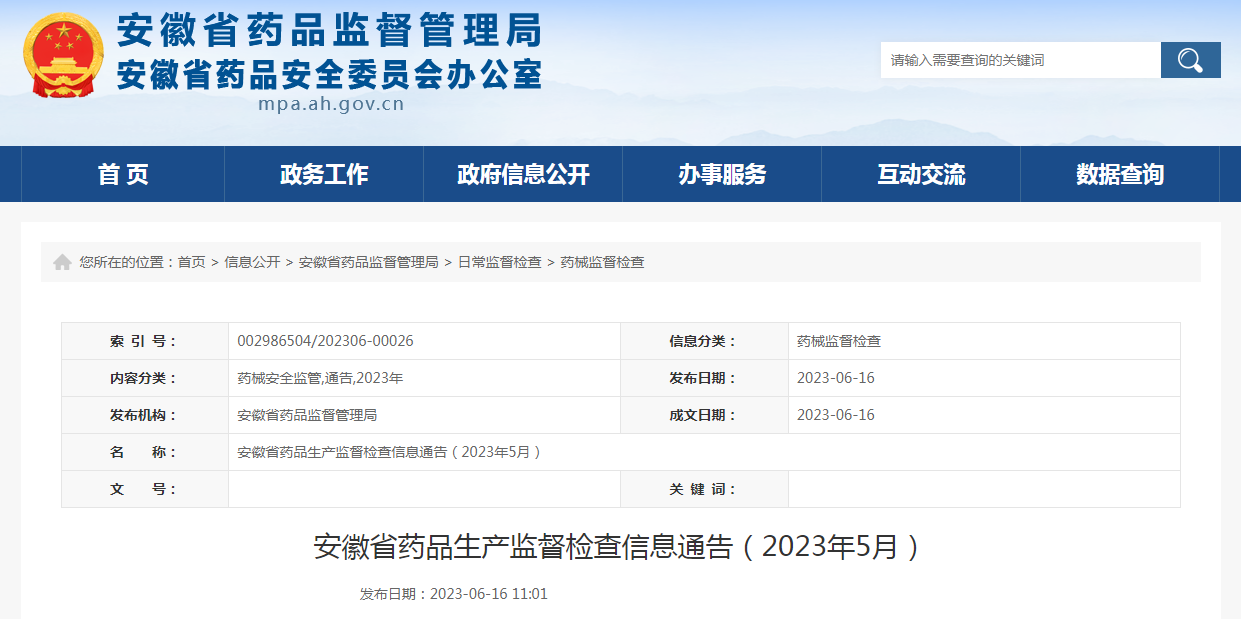Click the home icon in the breadcrumb
This screenshot has width=1241, height=619.
[62, 262]
